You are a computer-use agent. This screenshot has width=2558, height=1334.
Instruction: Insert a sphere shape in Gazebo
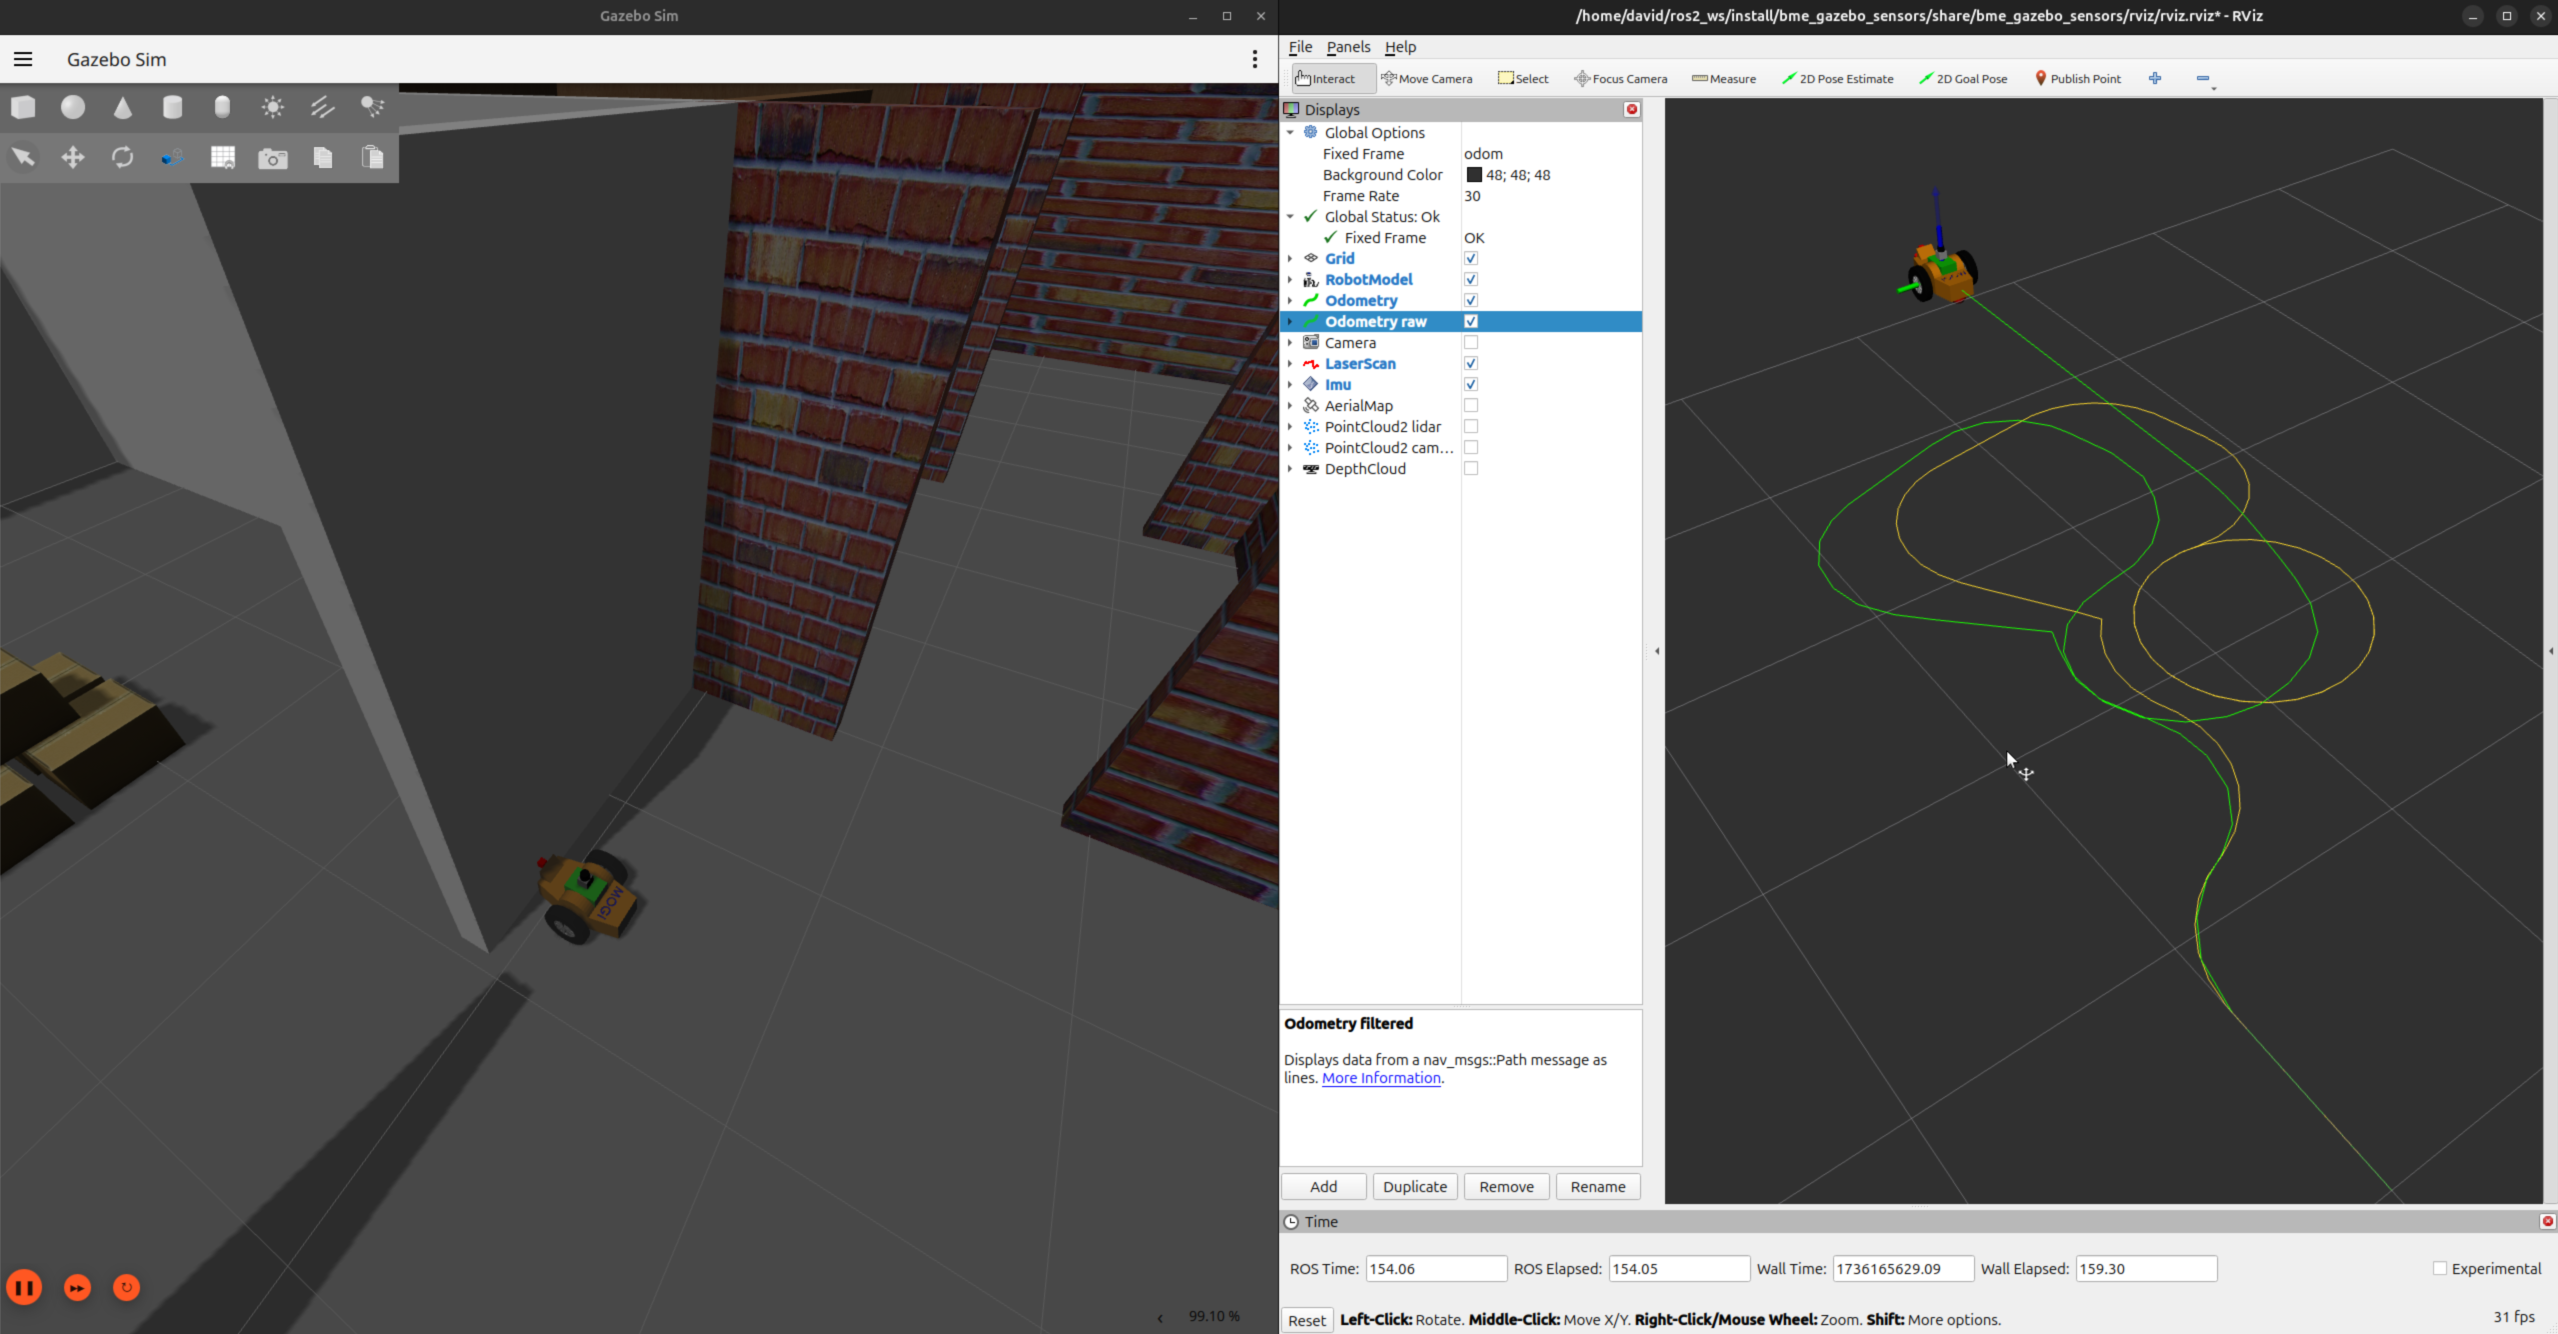[73, 107]
